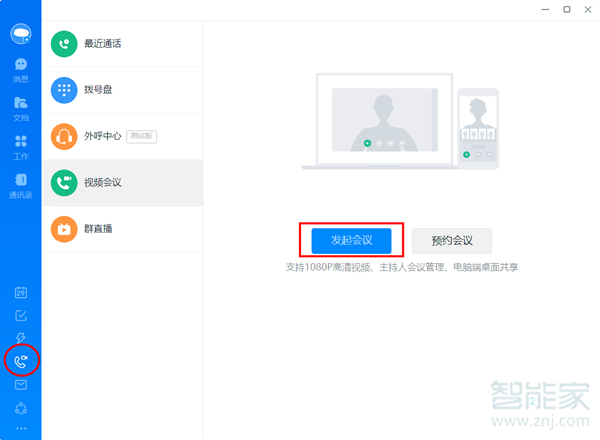The width and height of the screenshot is (600, 440).
Task: Click the lightning bolt icon in sidebar
Action: [x=20, y=339]
